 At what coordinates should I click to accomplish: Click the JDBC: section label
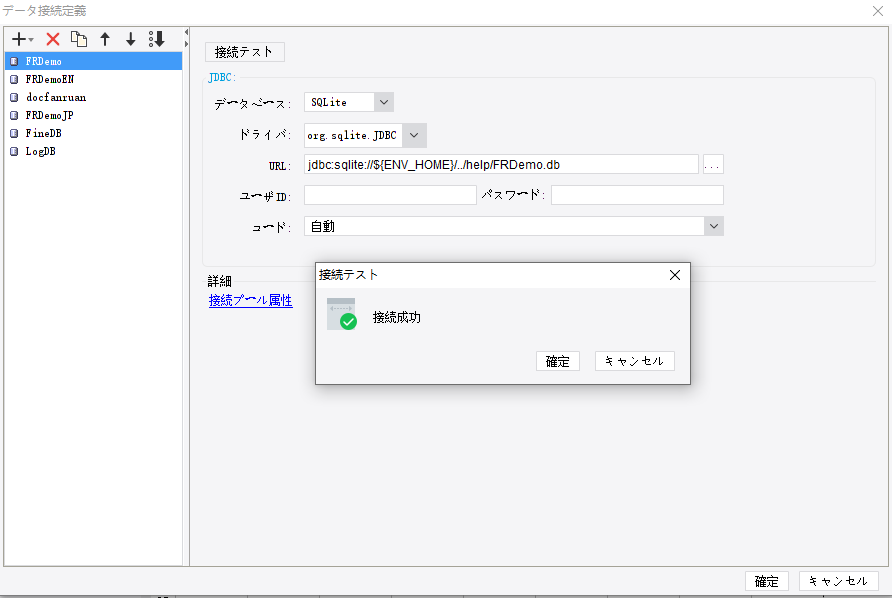(x=222, y=77)
